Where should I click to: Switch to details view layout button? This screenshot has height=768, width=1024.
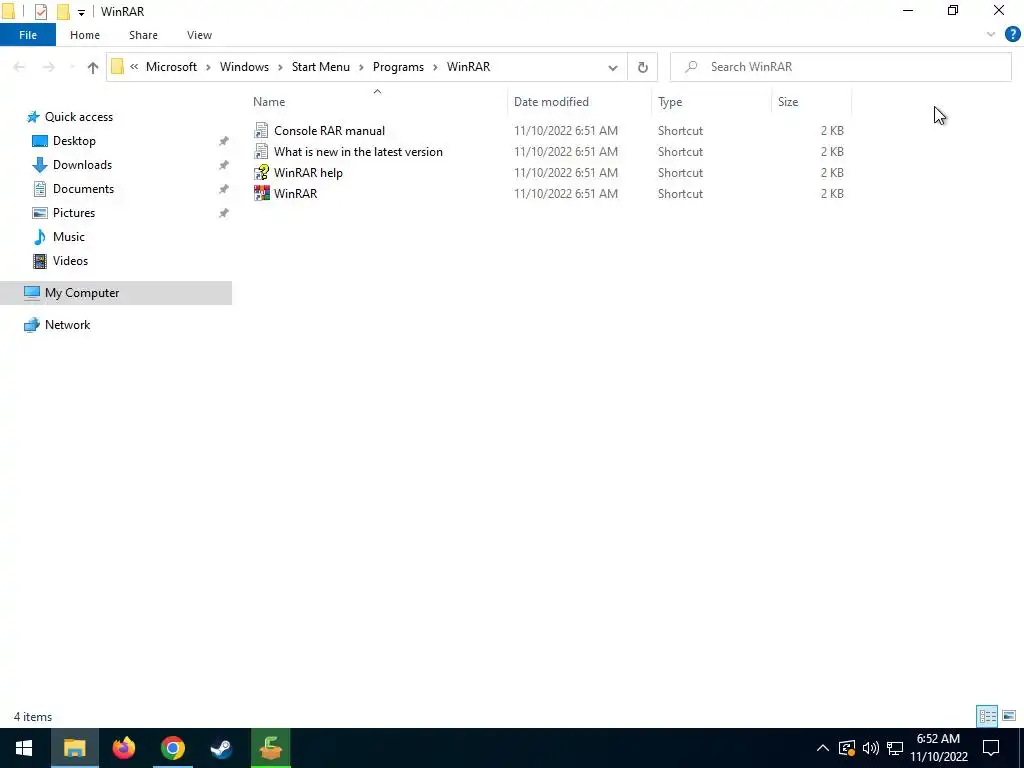pyautogui.click(x=987, y=716)
